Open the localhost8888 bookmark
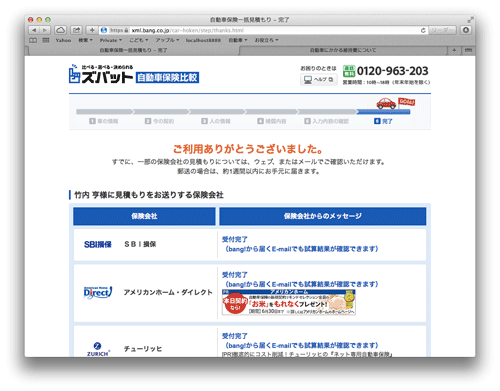The width and height of the screenshot is (500, 391). 203,40
